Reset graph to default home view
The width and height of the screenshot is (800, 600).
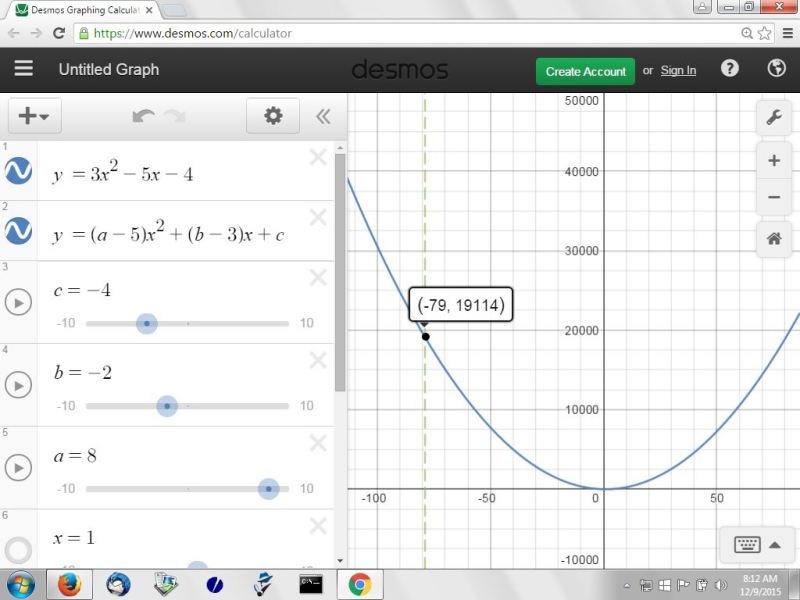click(x=774, y=238)
